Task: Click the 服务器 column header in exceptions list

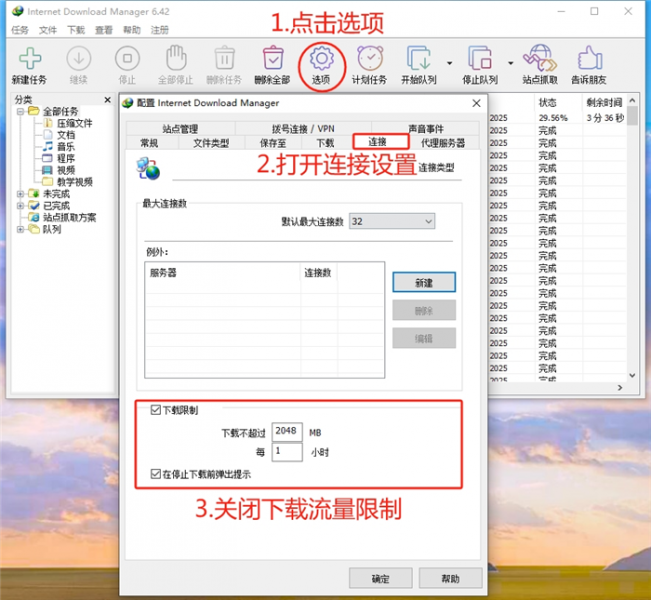Action: [223, 273]
